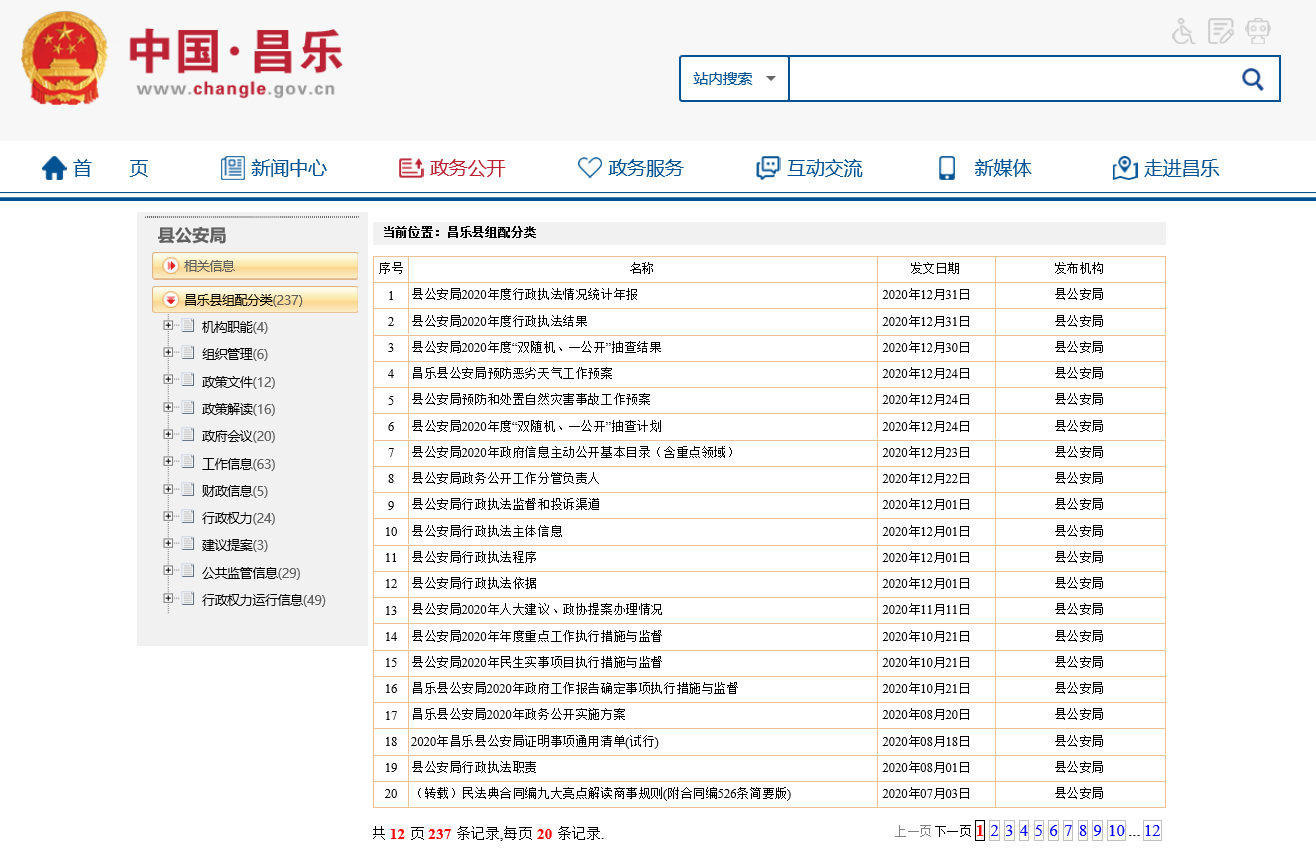The width and height of the screenshot is (1316, 849).
Task: Go to page 12 in pagination
Action: (1152, 831)
